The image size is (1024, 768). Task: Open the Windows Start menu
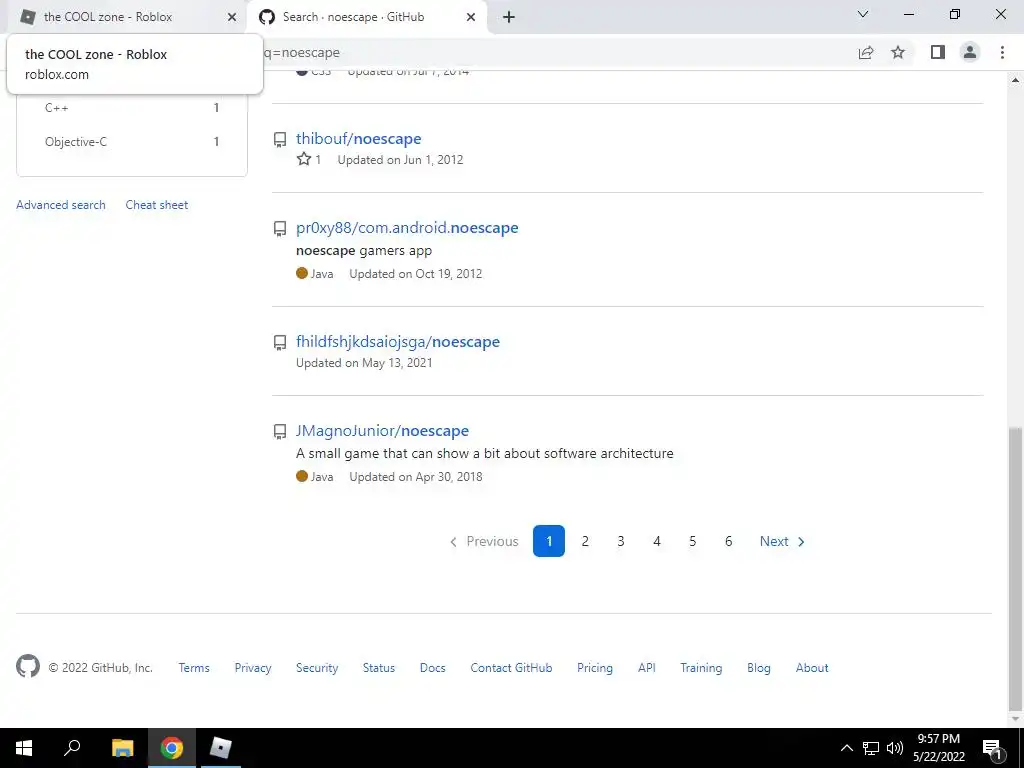point(24,748)
